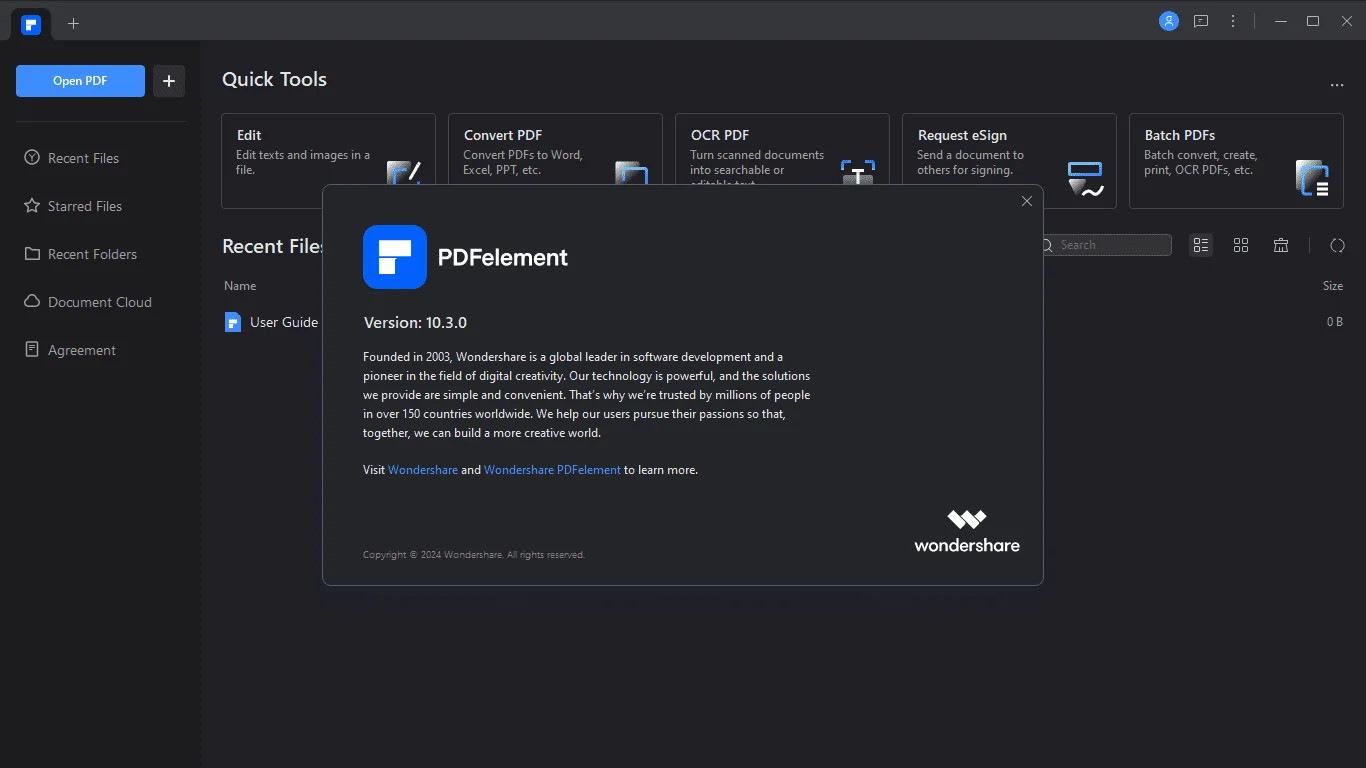Open the feedback message icon in title bar
Screen dimensions: 1366x768
coord(1201,21)
